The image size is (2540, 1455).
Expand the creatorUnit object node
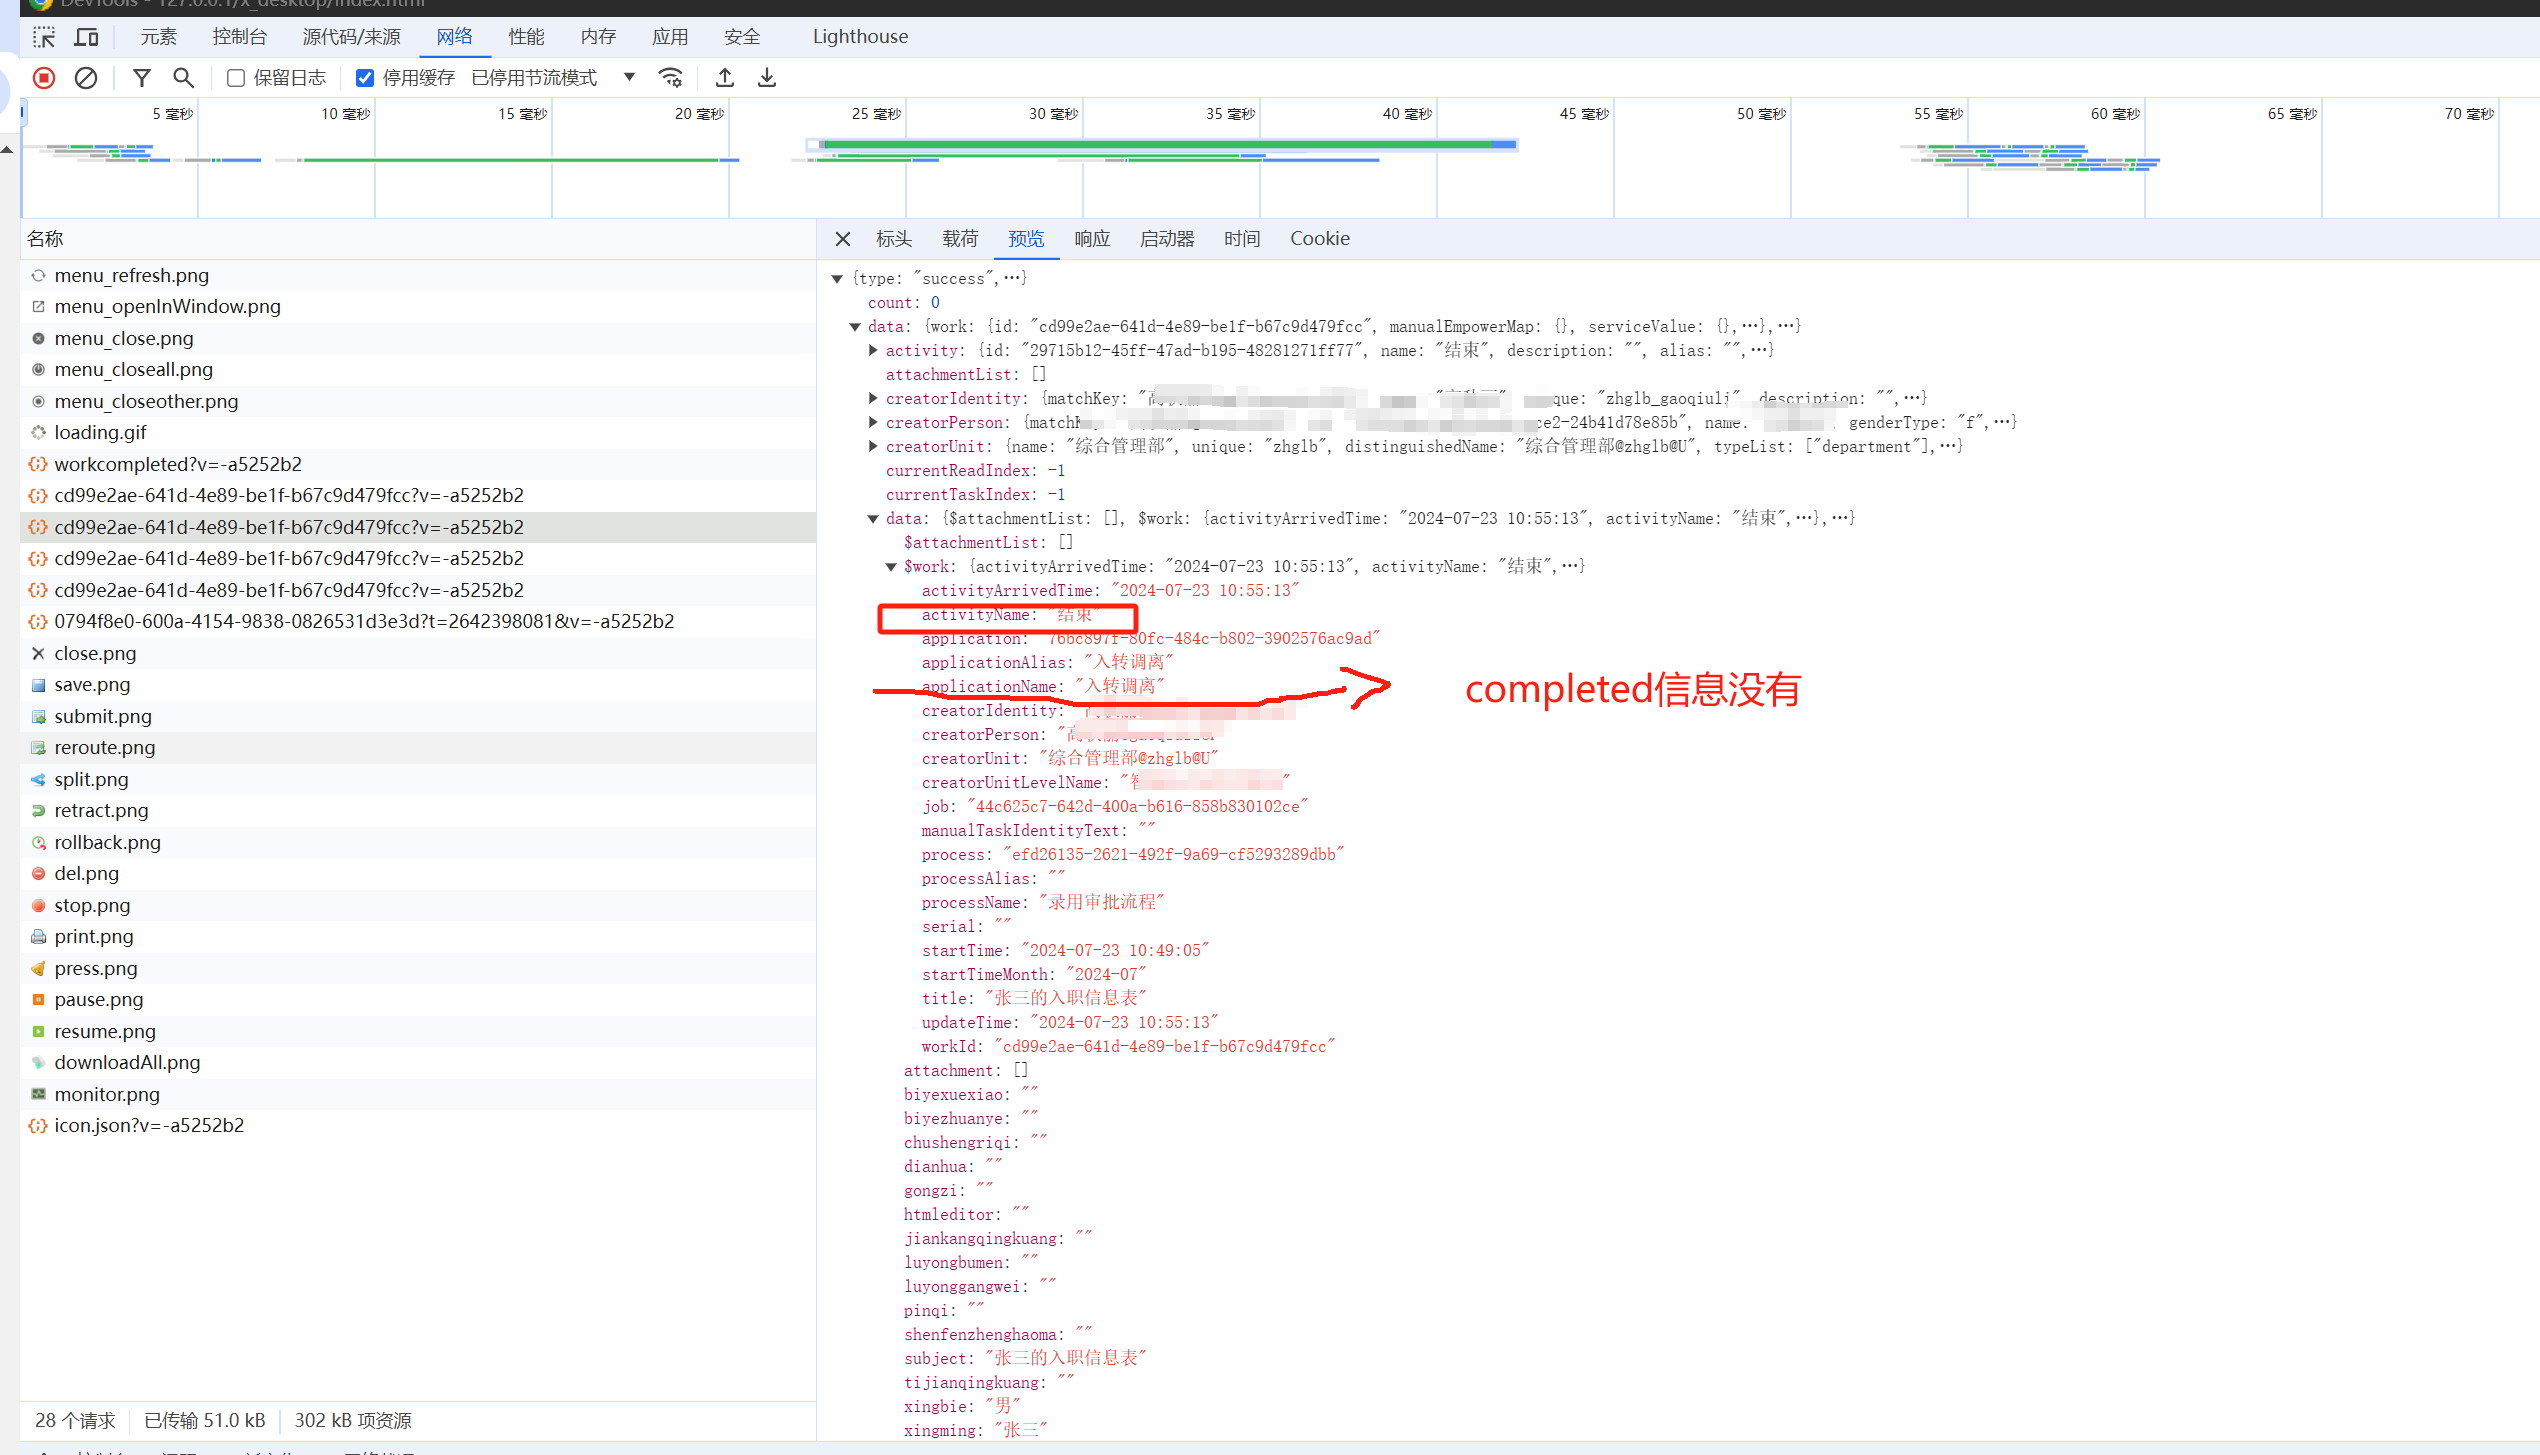(873, 446)
